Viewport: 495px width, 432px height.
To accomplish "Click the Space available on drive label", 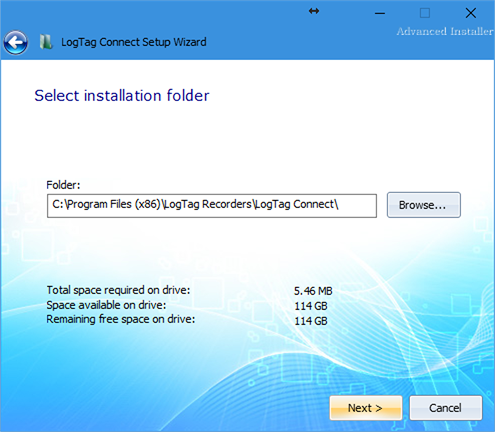I will tap(106, 305).
